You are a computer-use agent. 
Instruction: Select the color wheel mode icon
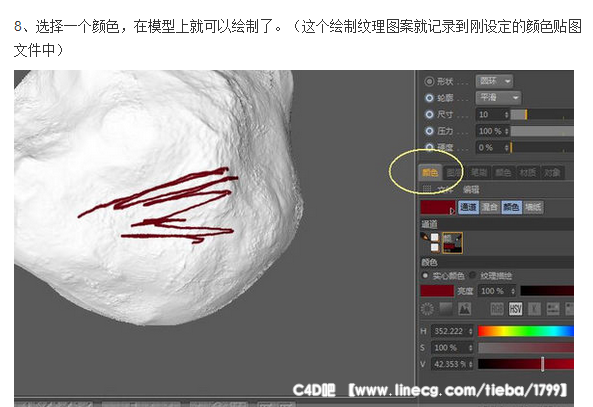pyautogui.click(x=427, y=309)
